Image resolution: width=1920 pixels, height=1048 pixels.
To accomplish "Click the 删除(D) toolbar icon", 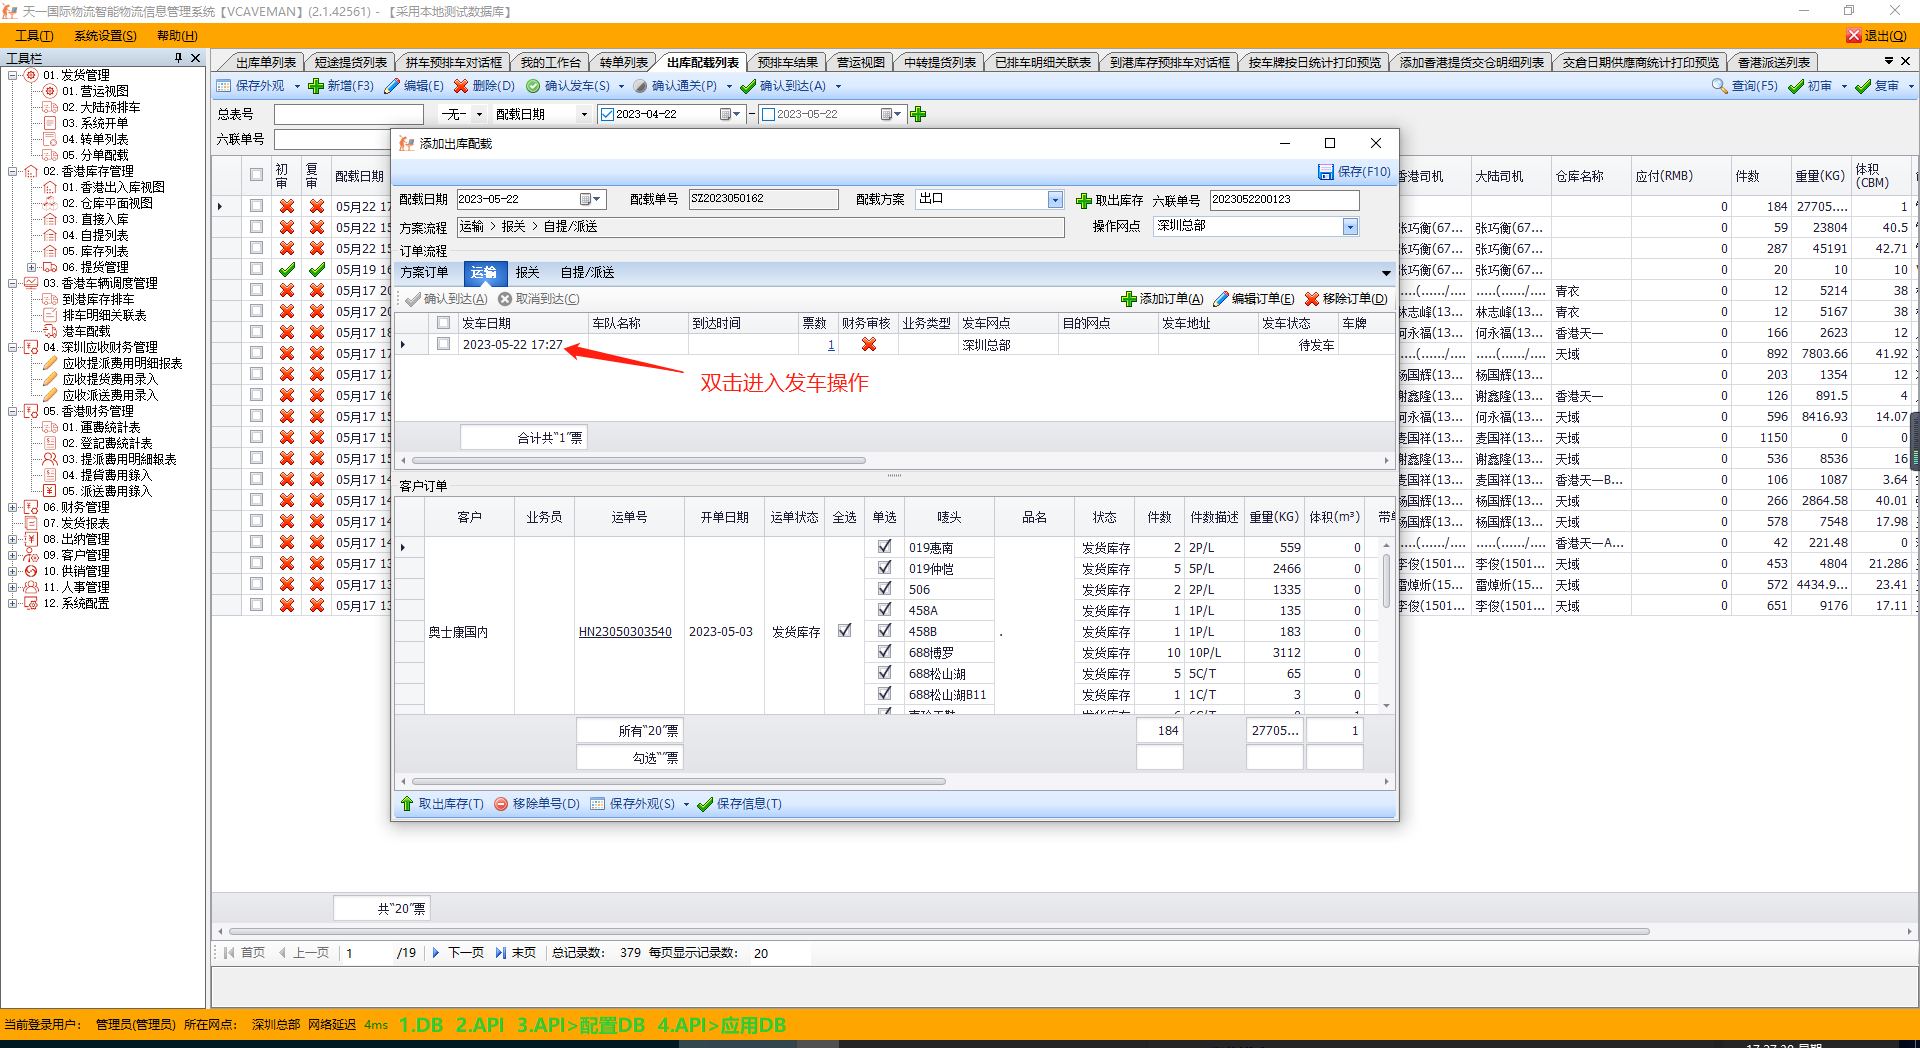I will [461, 86].
